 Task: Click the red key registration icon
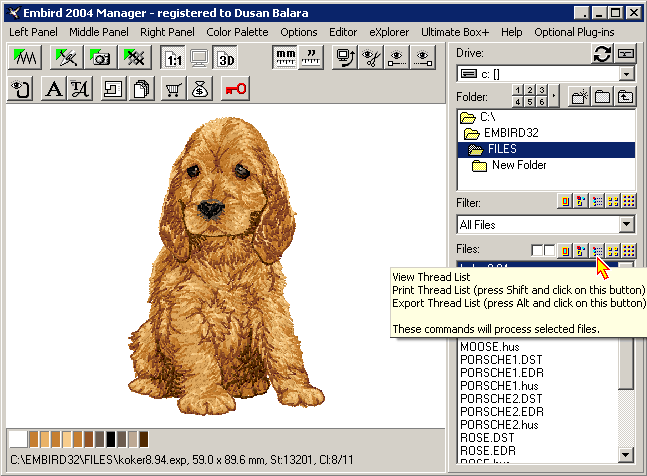236,89
